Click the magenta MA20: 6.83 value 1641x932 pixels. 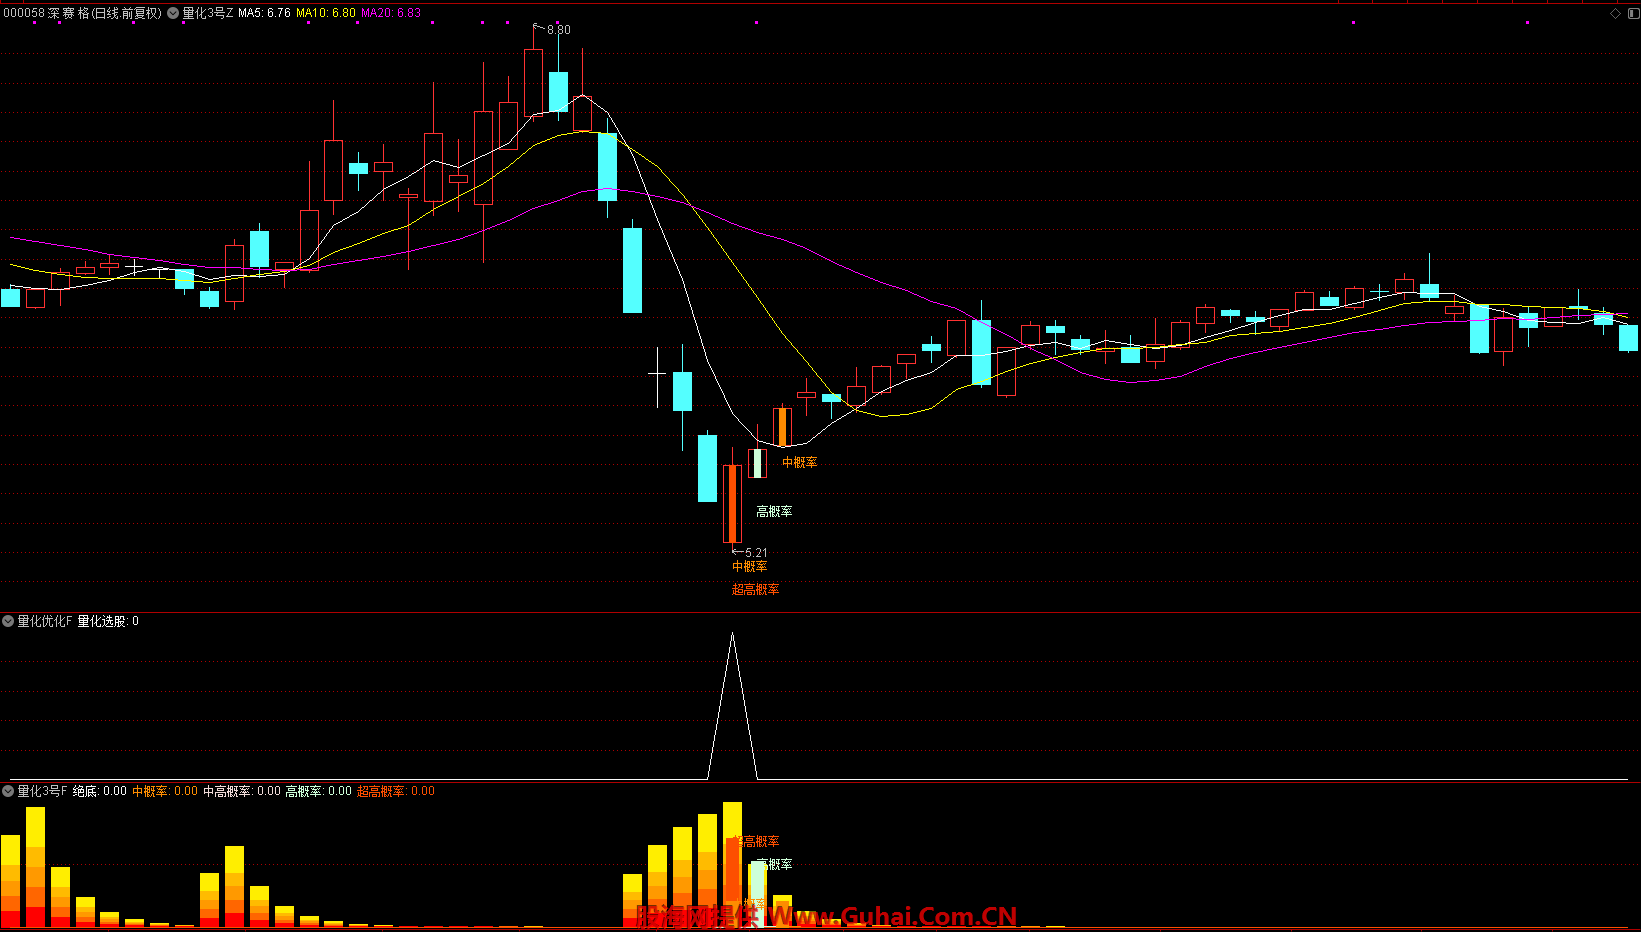391,13
